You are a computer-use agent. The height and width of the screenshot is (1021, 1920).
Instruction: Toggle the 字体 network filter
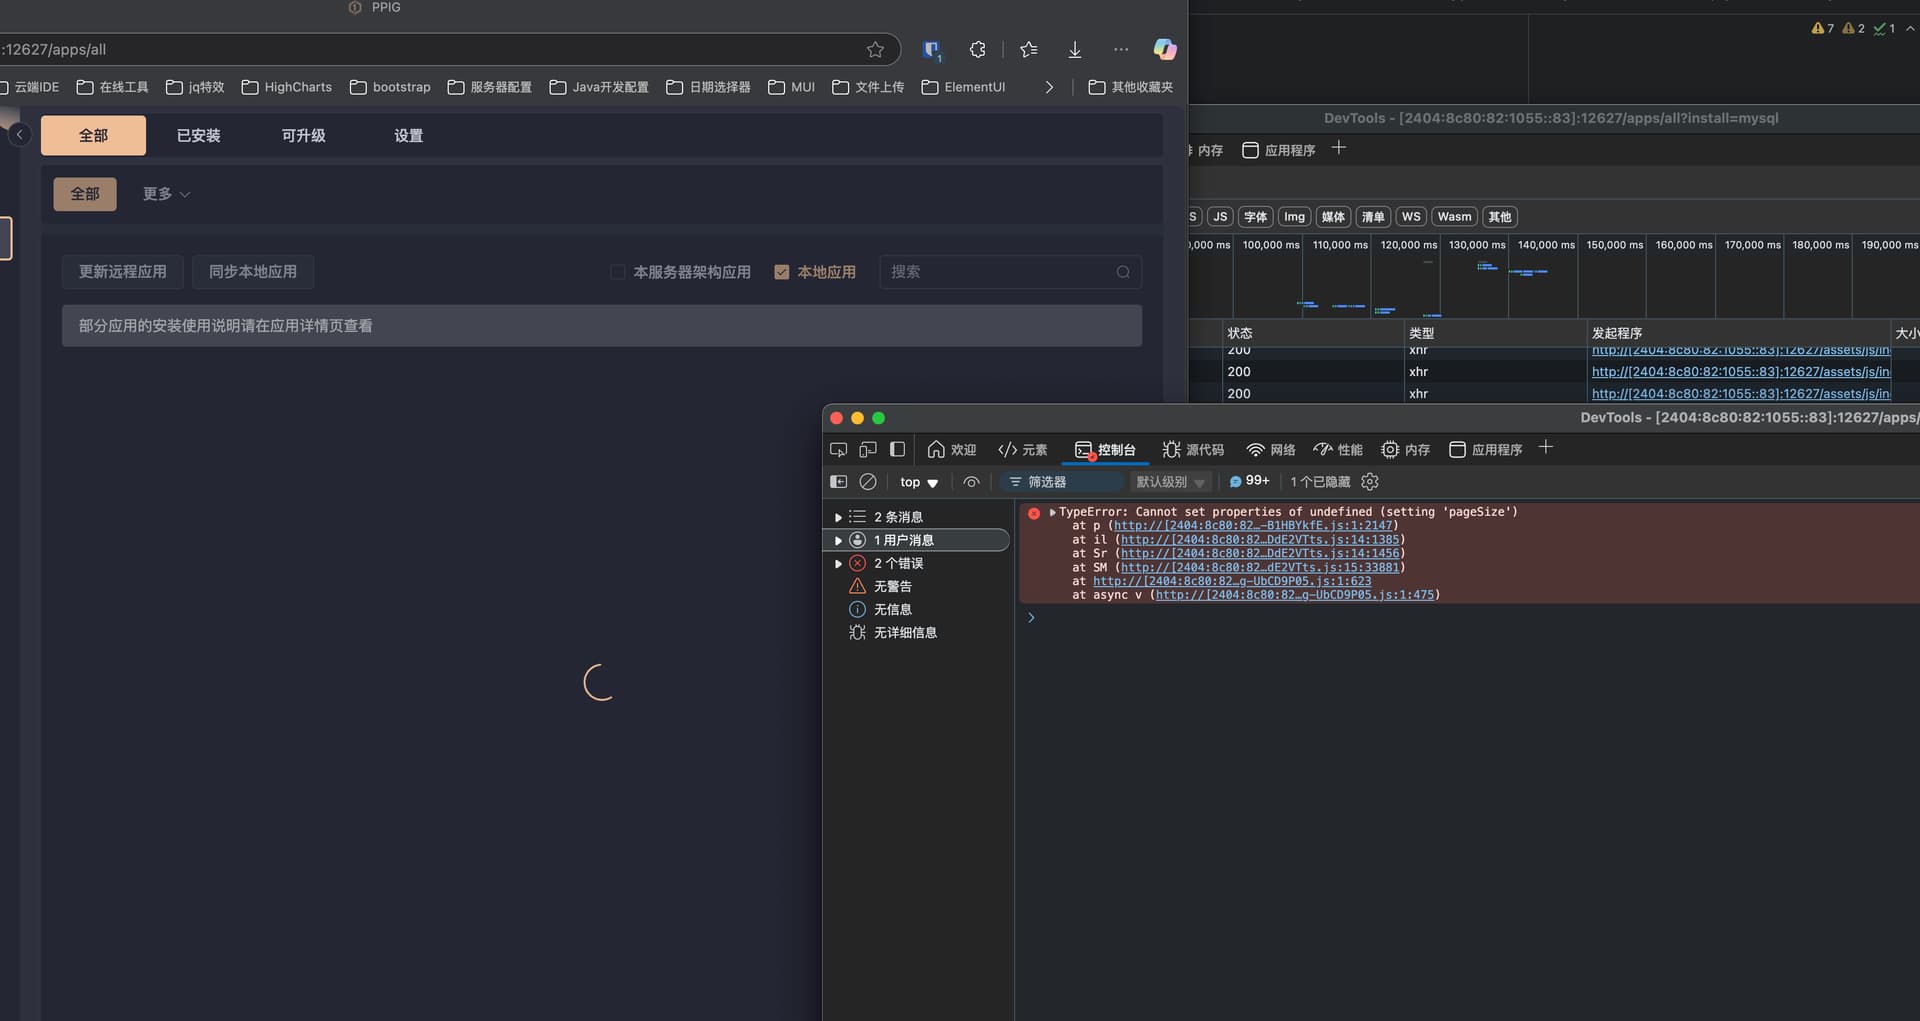tap(1255, 217)
